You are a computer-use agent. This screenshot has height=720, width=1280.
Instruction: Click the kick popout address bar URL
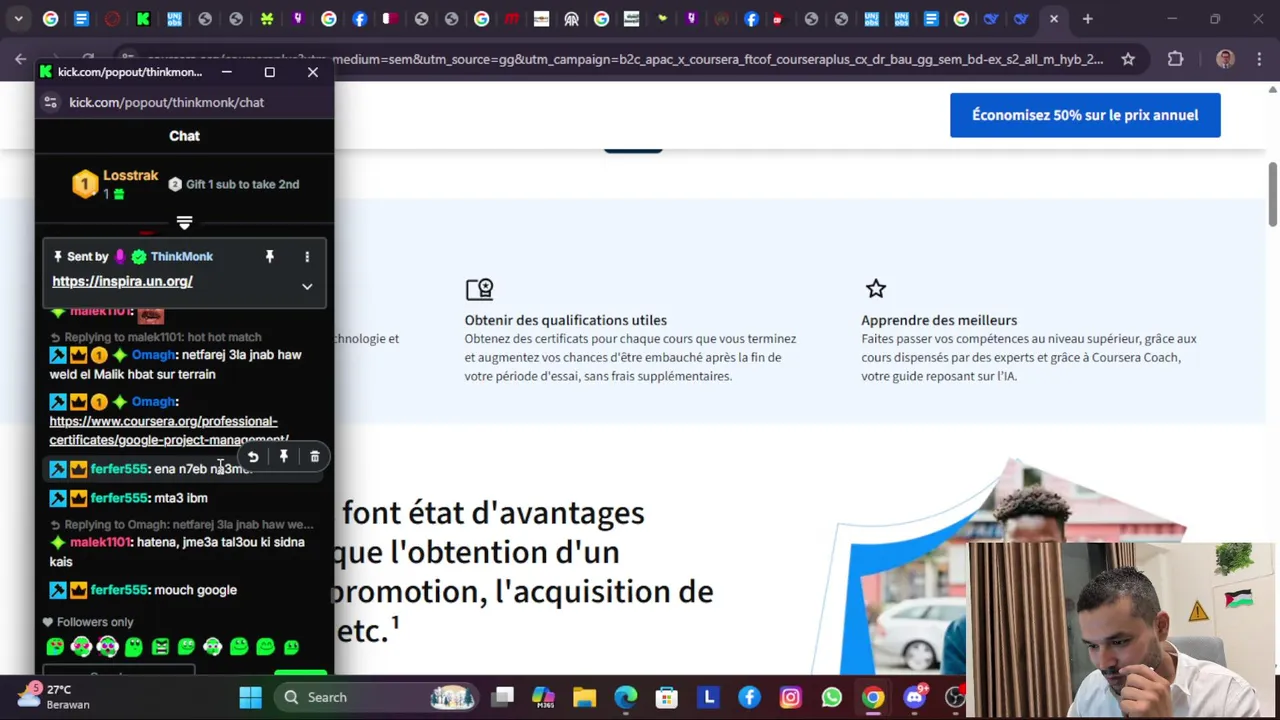pyautogui.click(x=166, y=102)
